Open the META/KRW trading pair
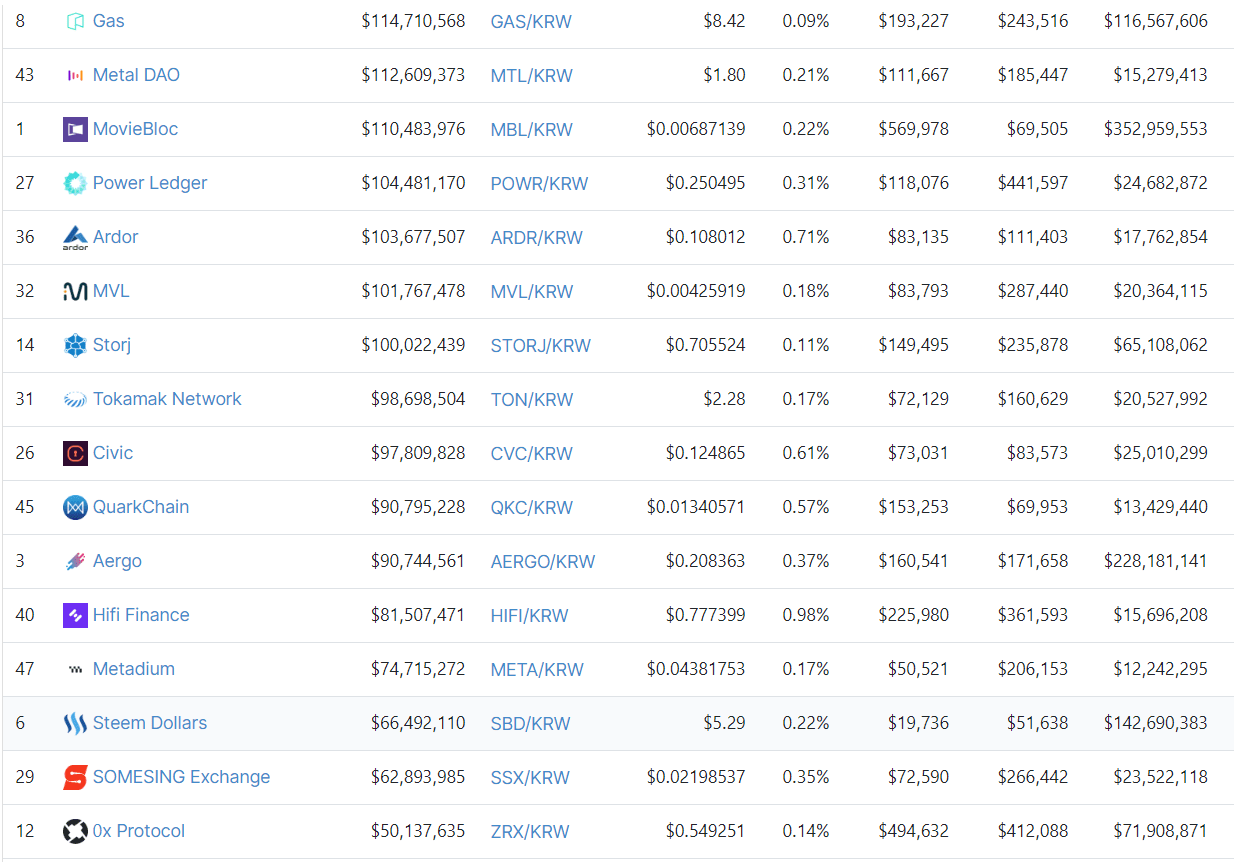Image resolution: width=1234 pixels, height=862 pixels. pos(537,670)
